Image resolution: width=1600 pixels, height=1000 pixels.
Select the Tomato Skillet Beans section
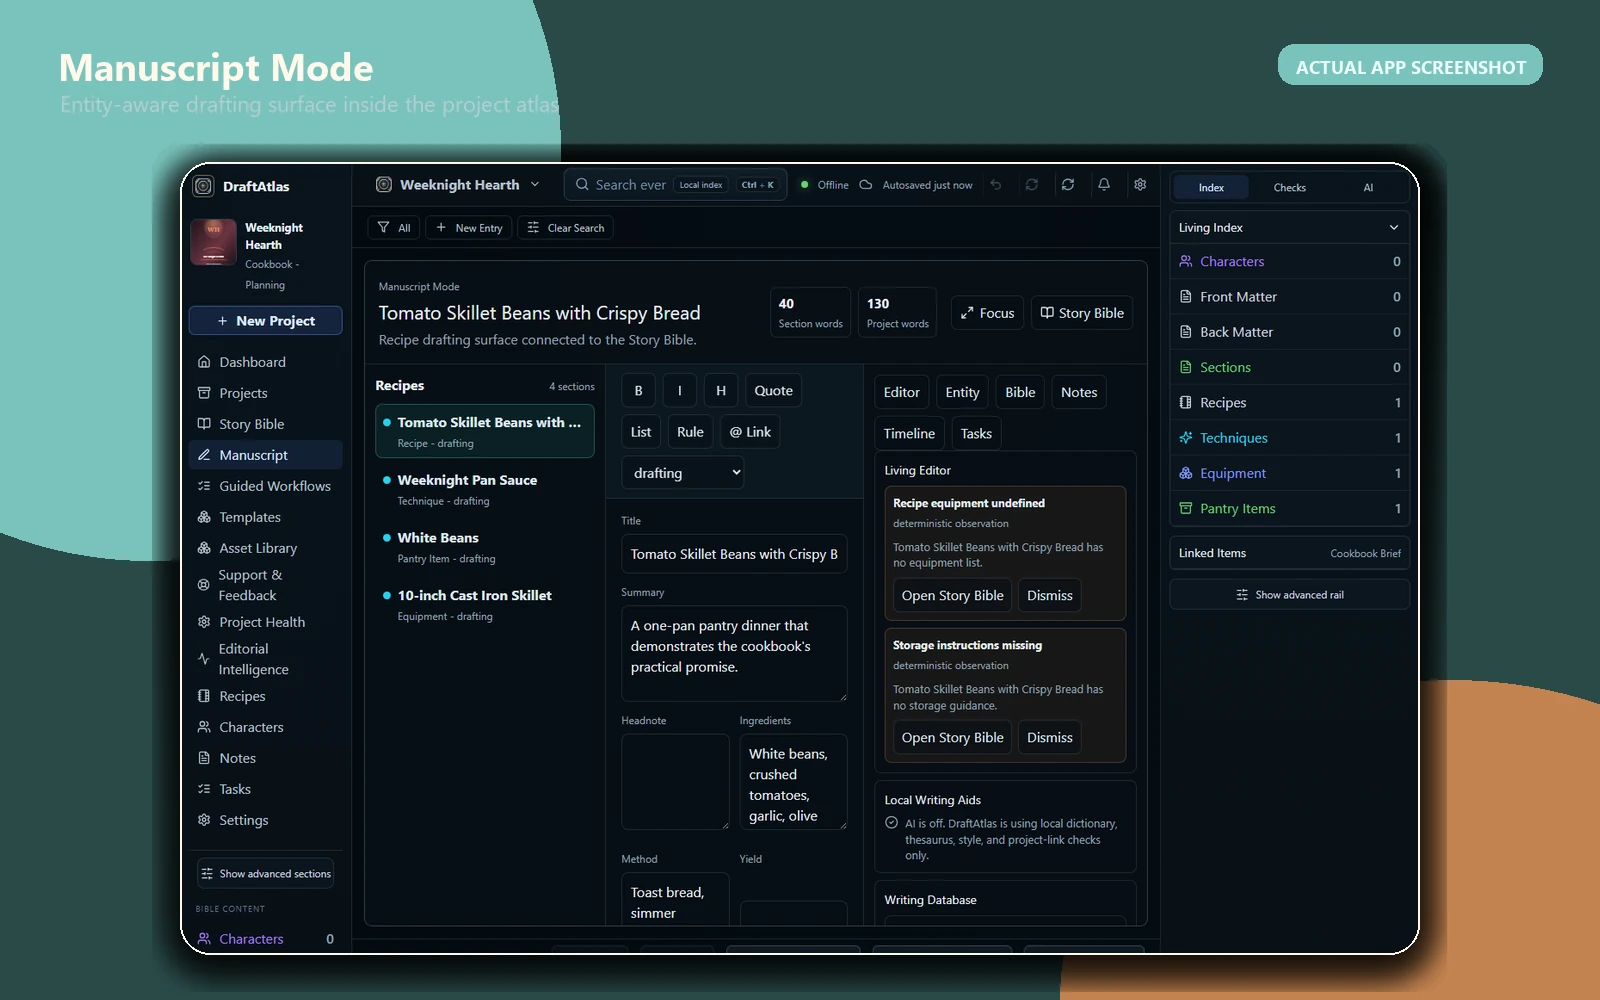(x=485, y=431)
